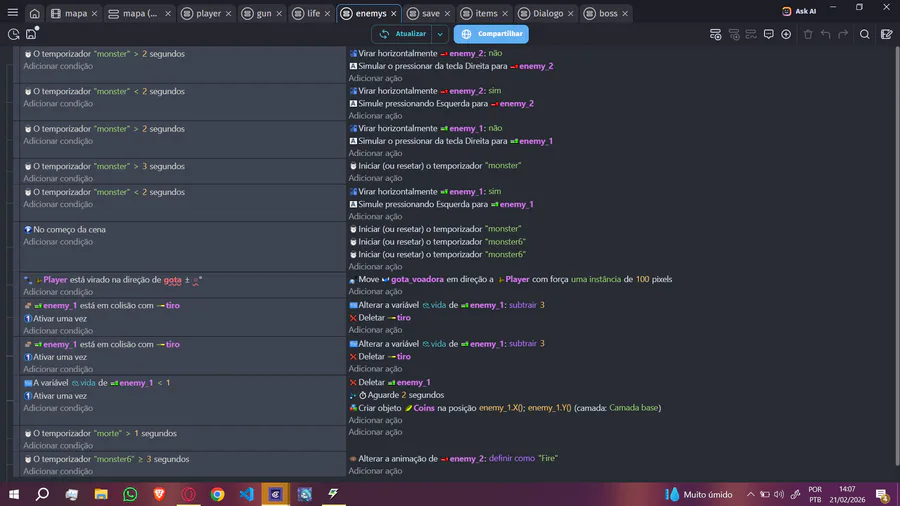900x506 pixels.
Task: Switch to the player events tab
Action: (207, 13)
